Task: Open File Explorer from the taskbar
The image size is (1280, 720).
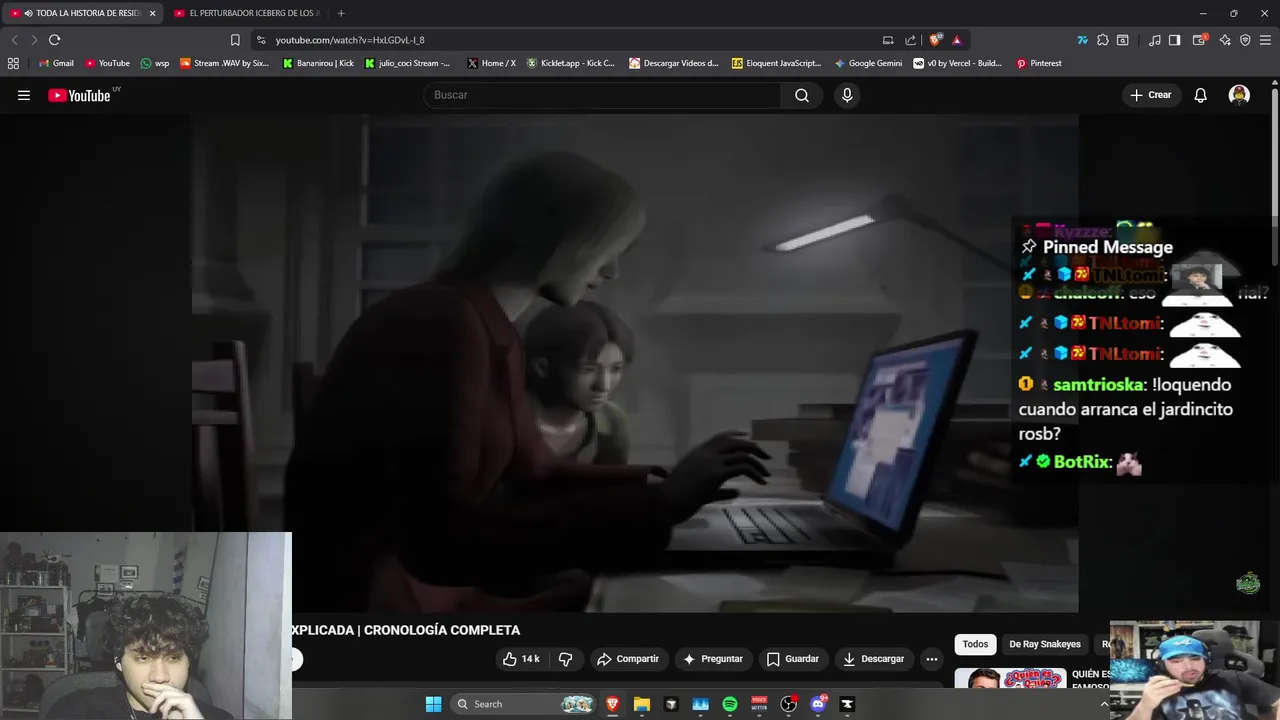Action: [x=642, y=704]
